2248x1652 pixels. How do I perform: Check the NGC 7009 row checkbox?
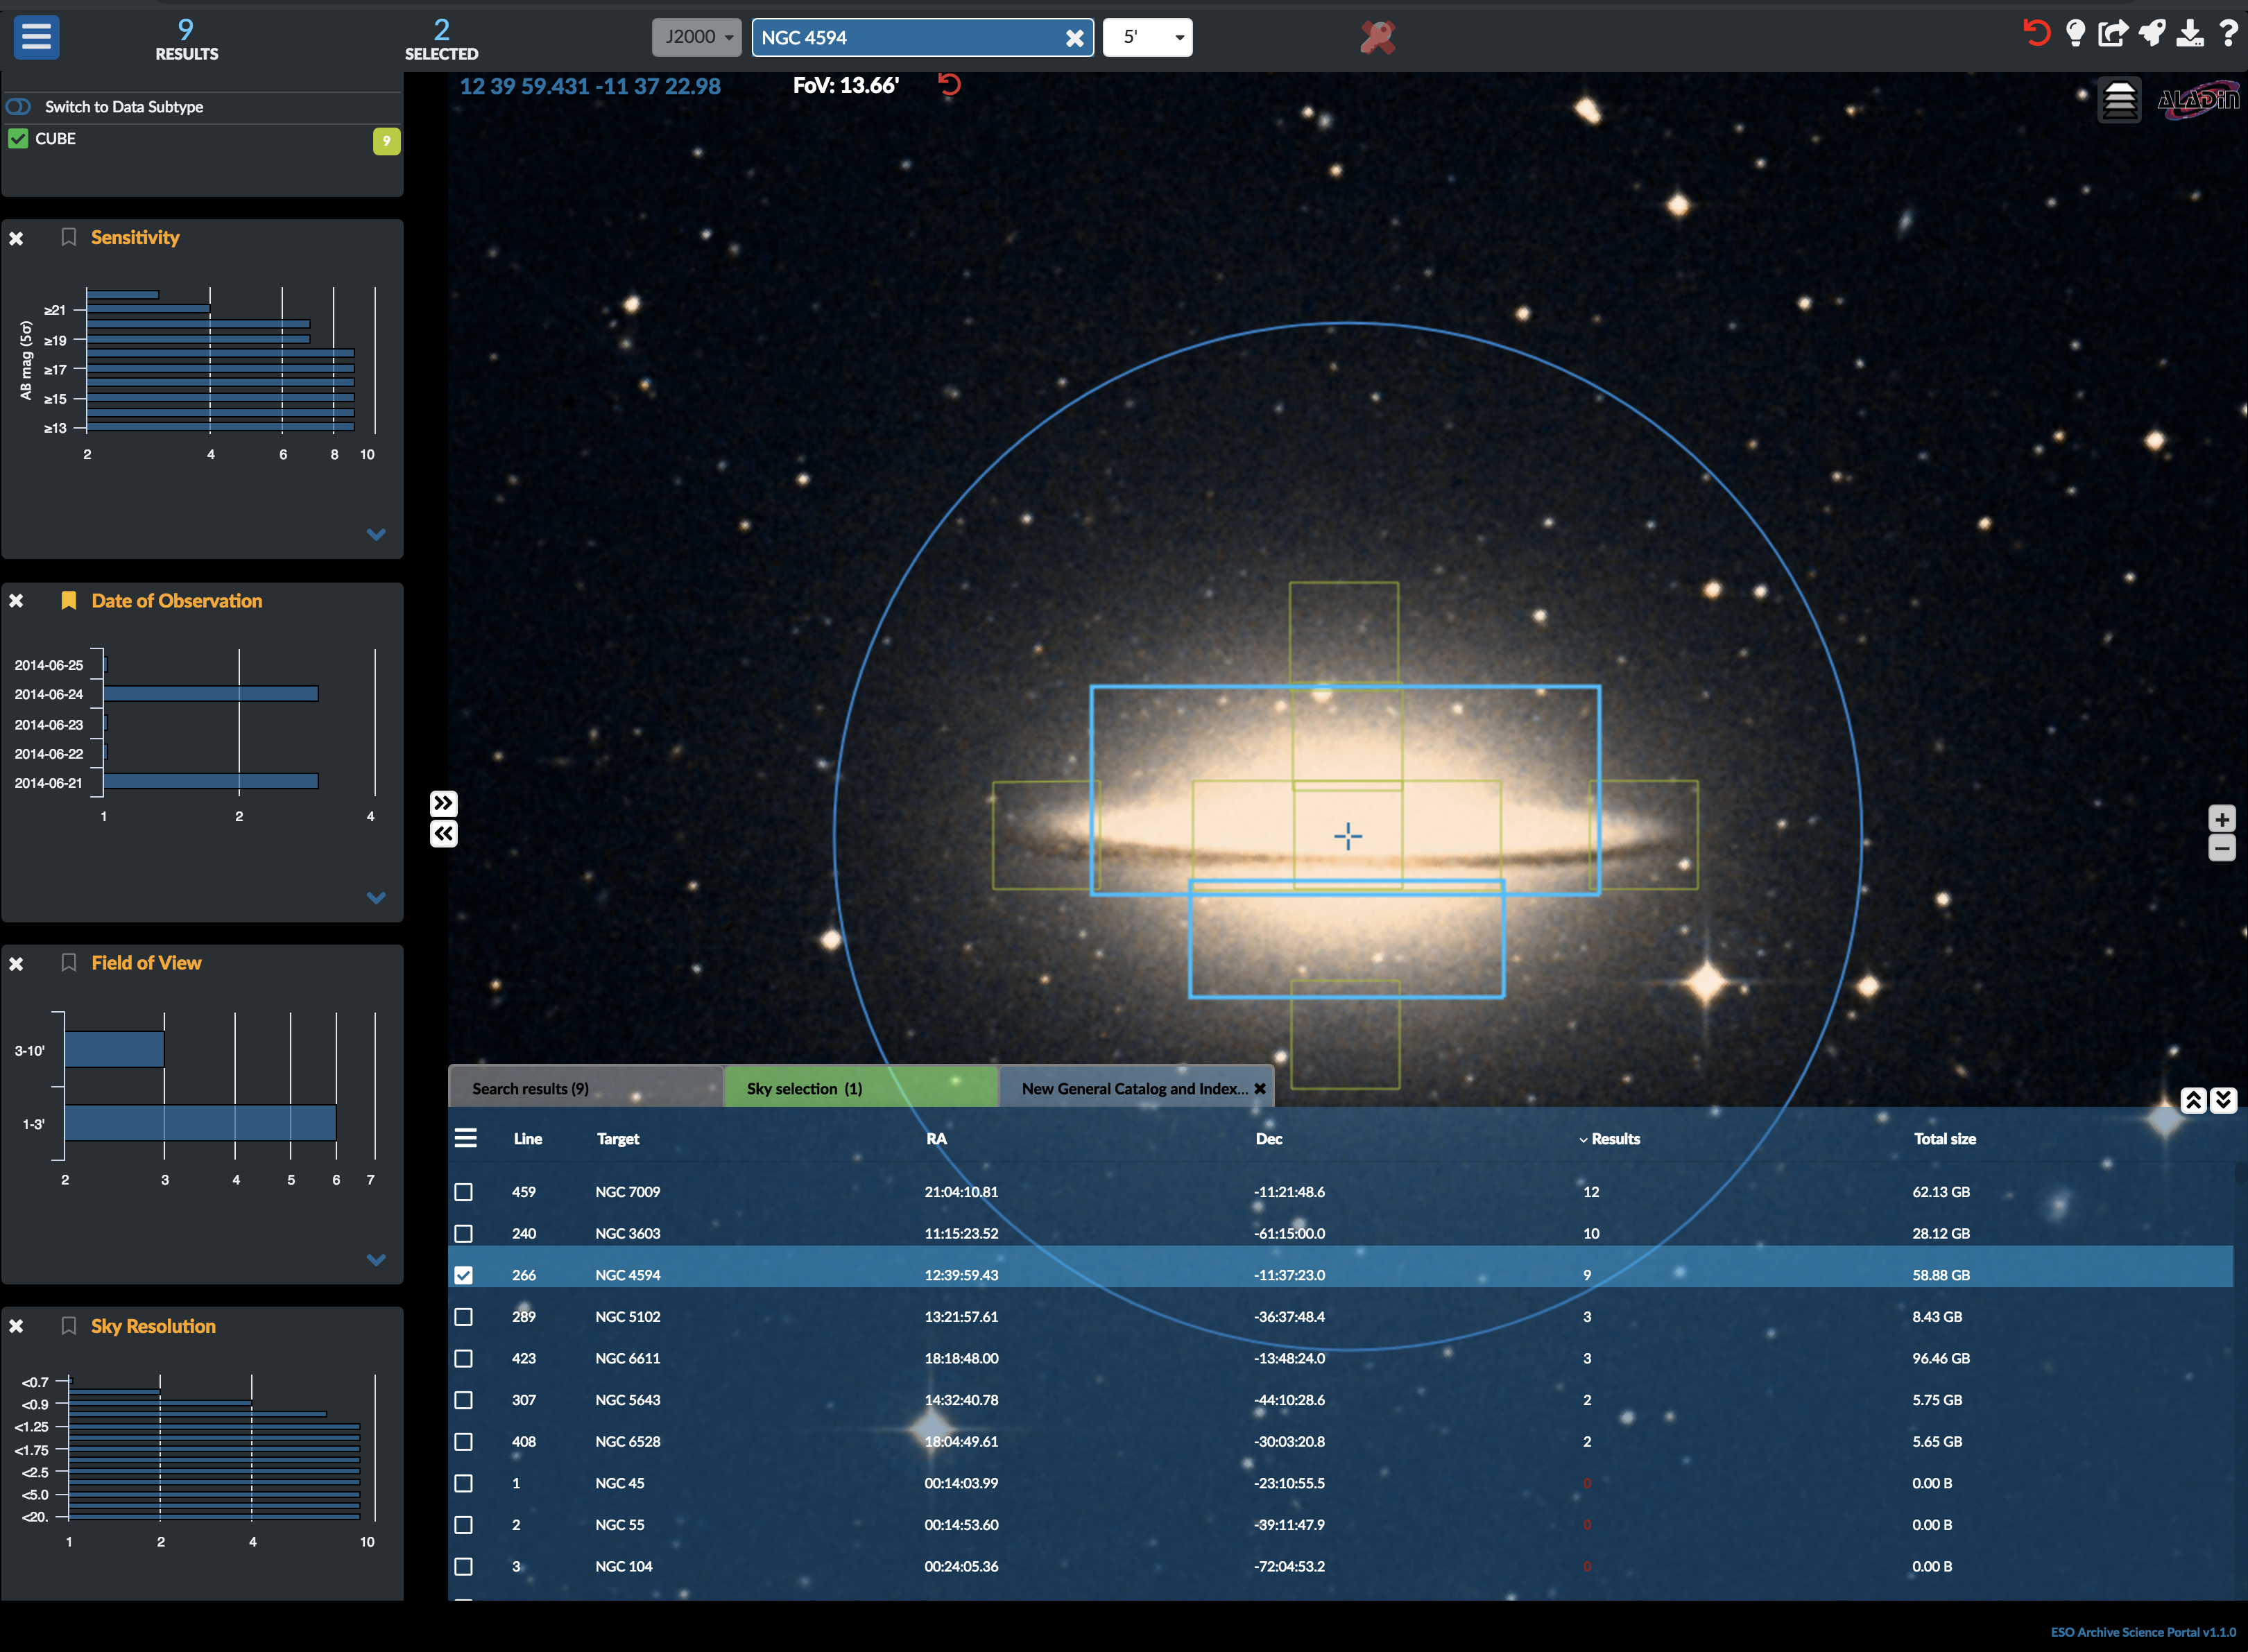(463, 1192)
